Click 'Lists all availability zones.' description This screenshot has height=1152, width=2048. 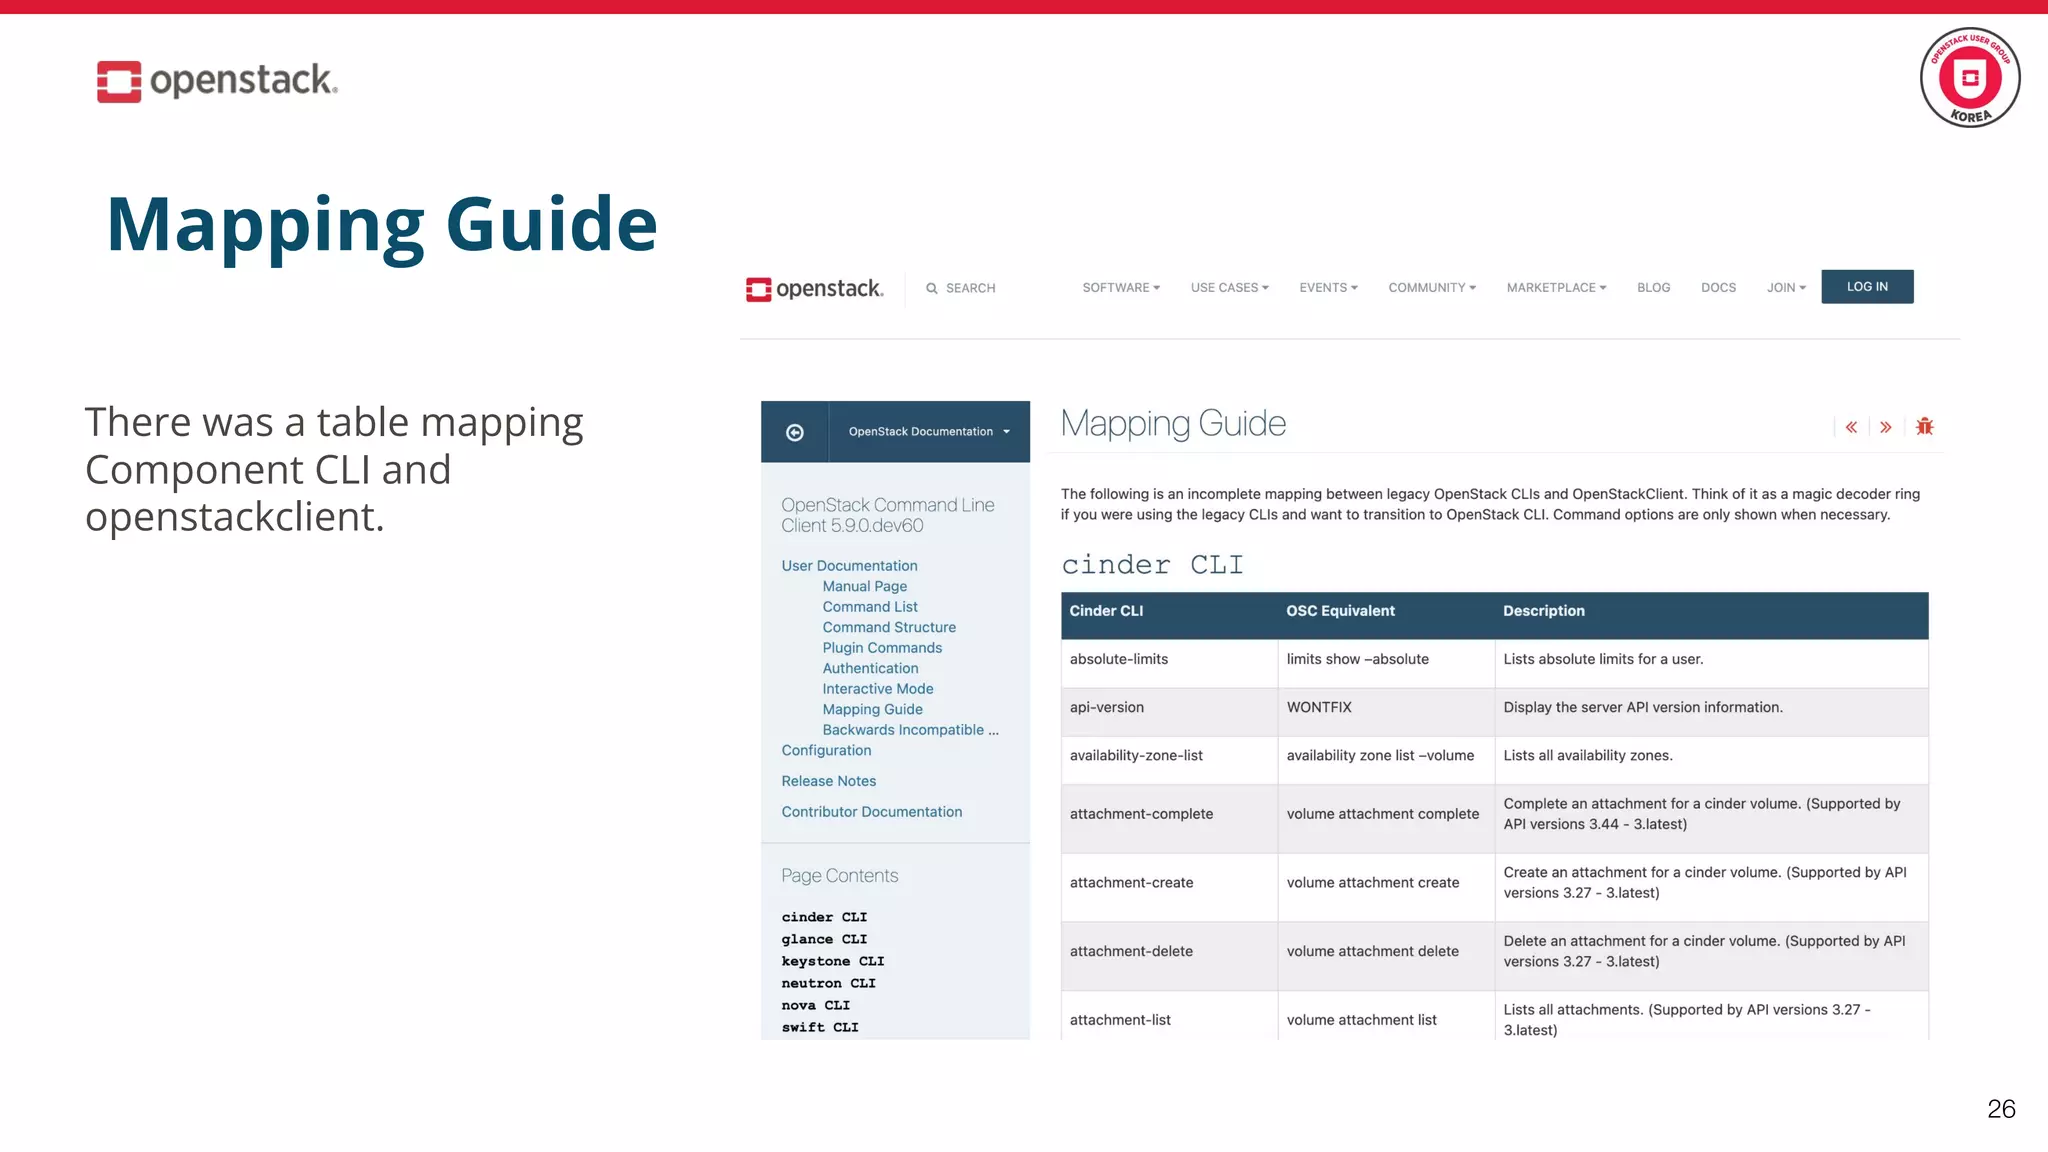pos(1587,756)
